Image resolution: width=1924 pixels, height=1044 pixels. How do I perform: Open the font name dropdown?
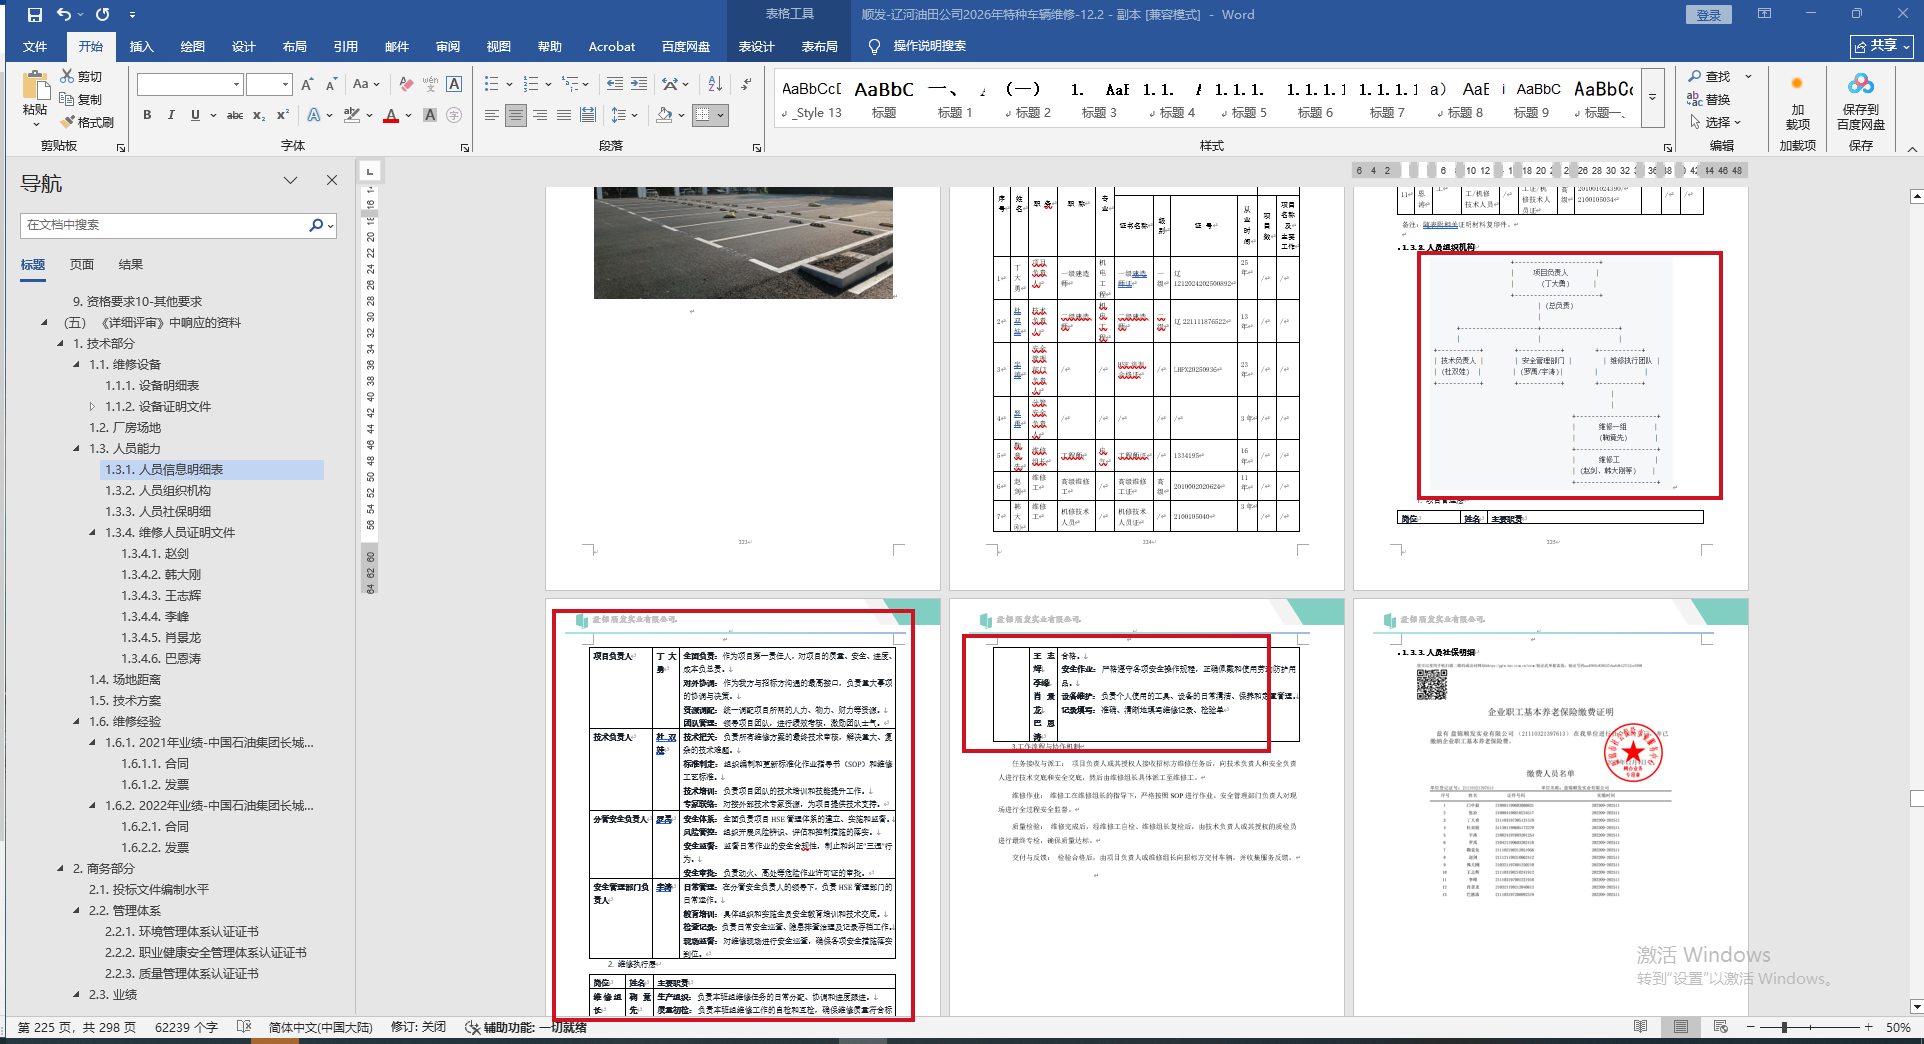click(x=236, y=85)
